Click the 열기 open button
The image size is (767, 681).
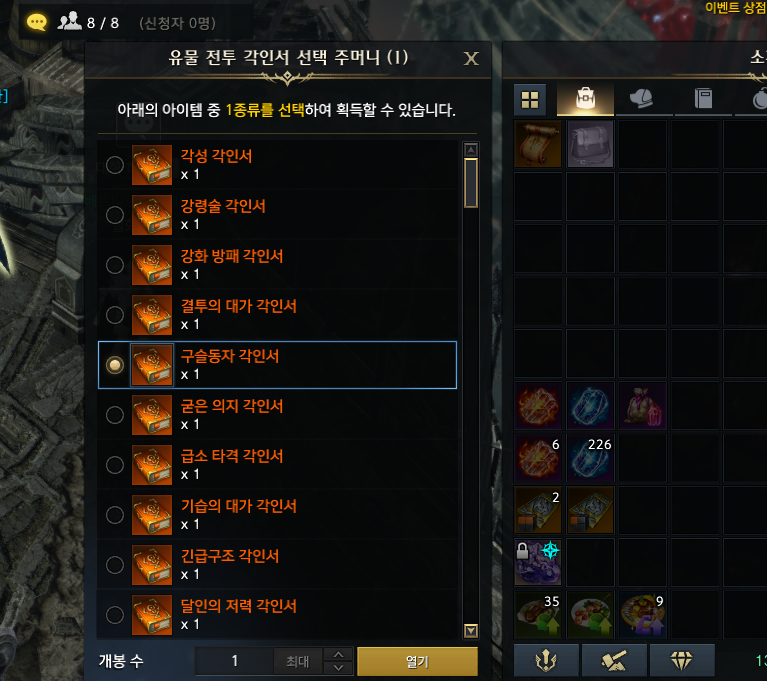(417, 661)
